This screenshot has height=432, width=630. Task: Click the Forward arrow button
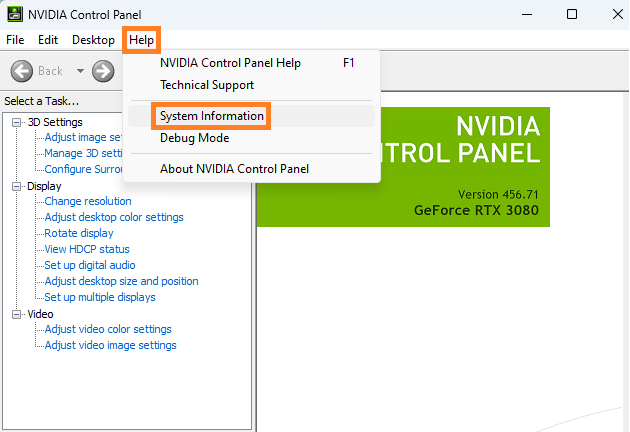[x=103, y=71]
